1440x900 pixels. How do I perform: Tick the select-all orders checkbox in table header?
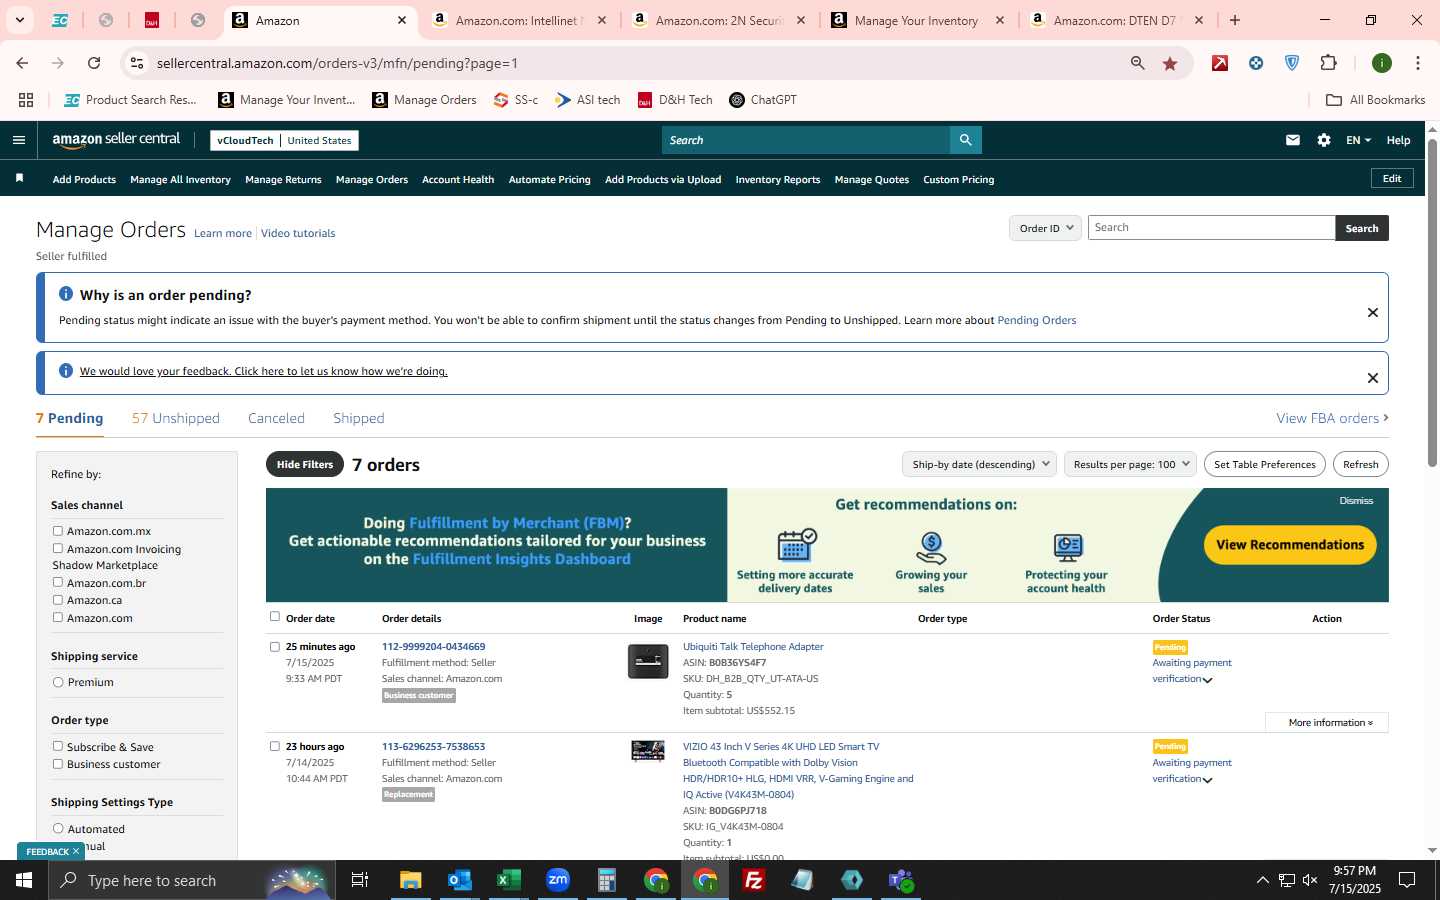(275, 617)
